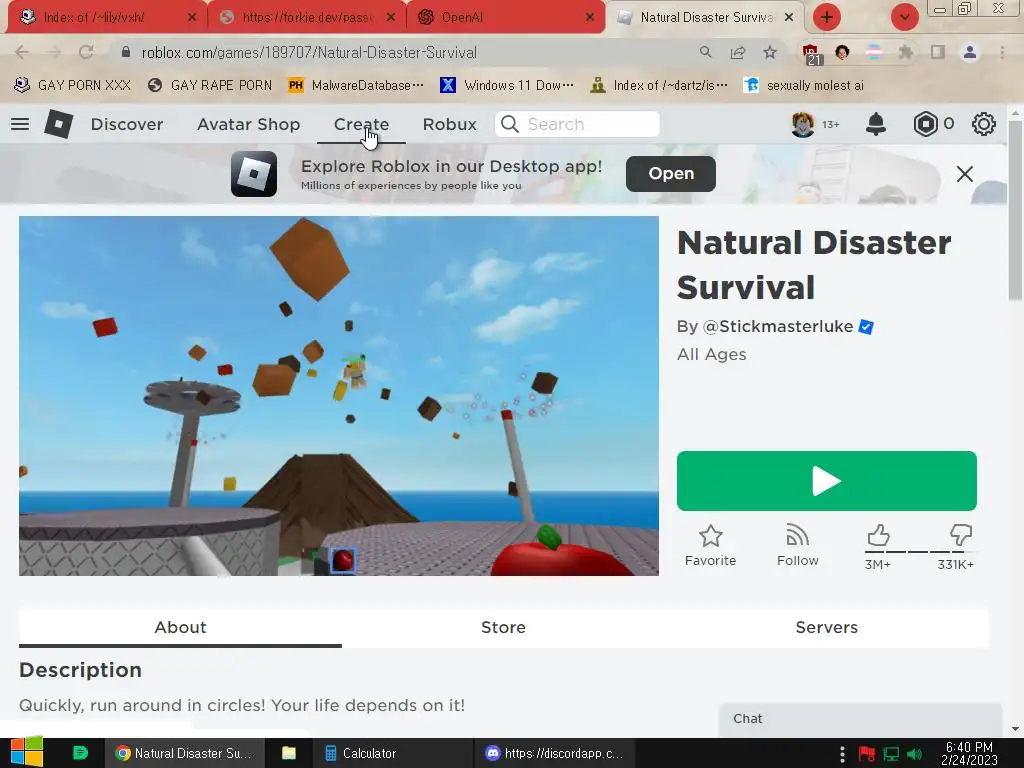Open the extensions puzzle icon

pos(906,52)
